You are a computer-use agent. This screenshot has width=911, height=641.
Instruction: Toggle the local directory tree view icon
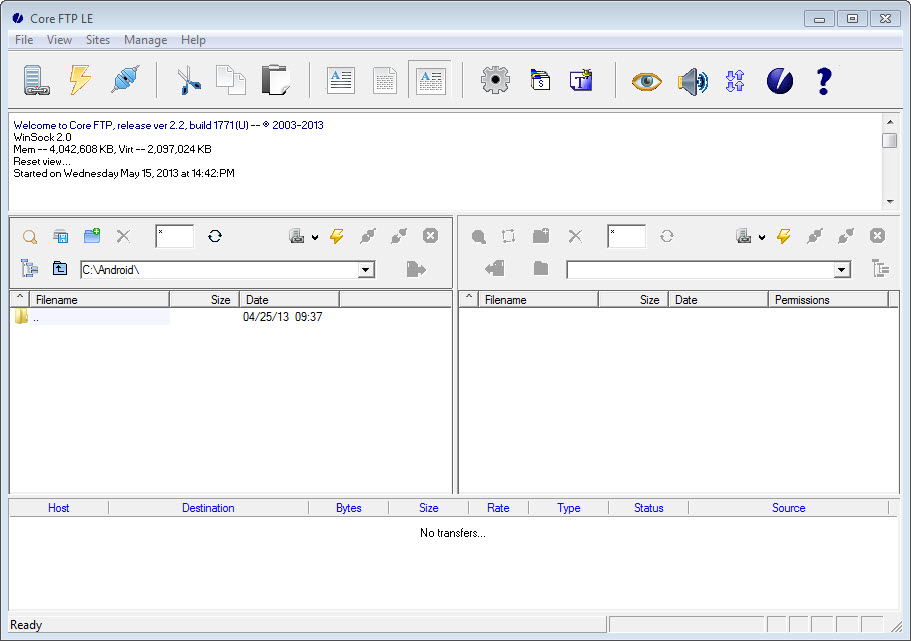[x=29, y=268]
